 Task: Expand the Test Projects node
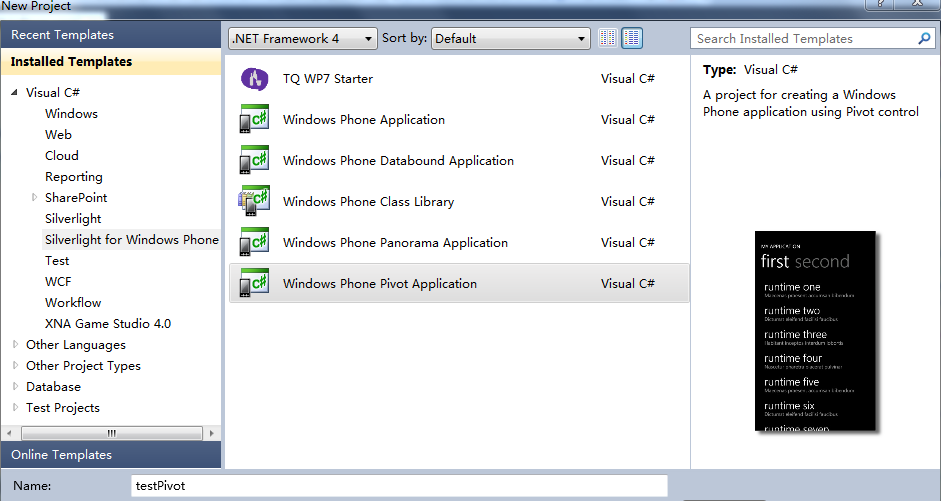click(16, 407)
